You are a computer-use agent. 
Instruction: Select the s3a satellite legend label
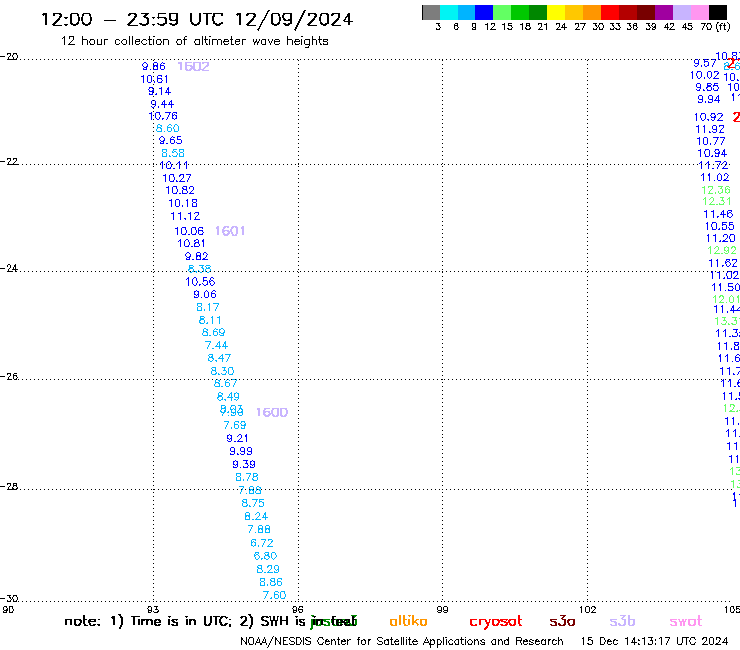pyautogui.click(x=562, y=621)
